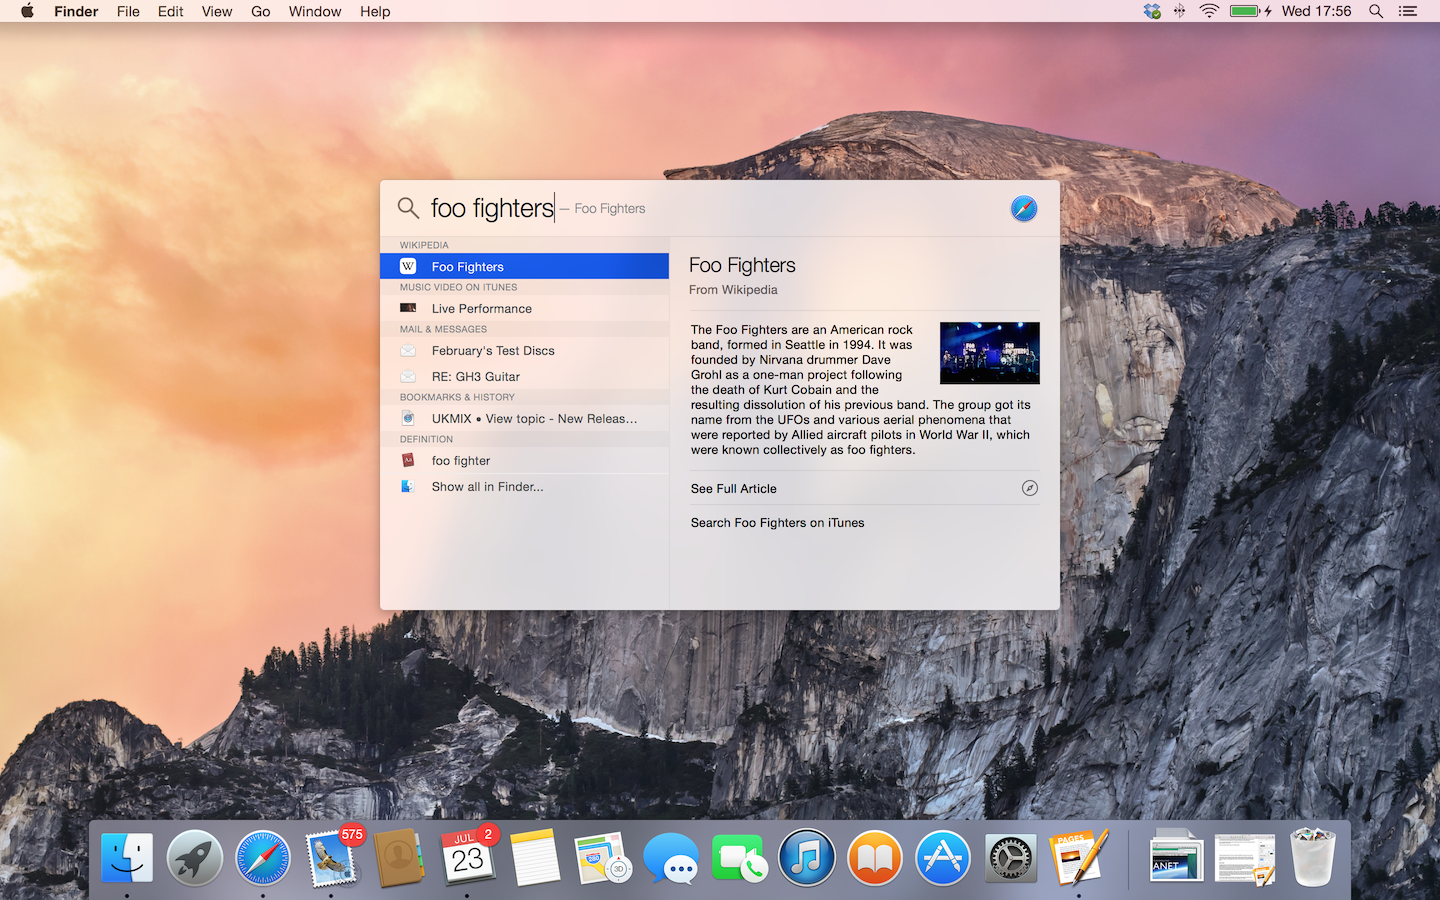Open Help menu

pos(375,11)
